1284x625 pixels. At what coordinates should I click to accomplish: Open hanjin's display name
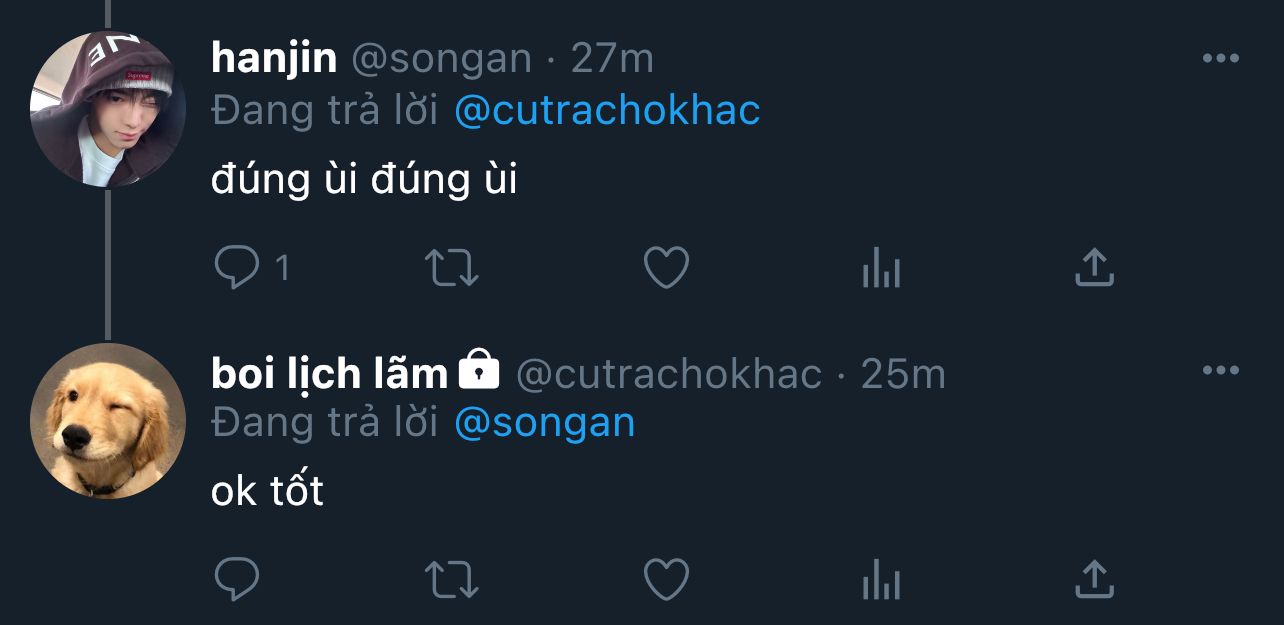pyautogui.click(x=274, y=59)
